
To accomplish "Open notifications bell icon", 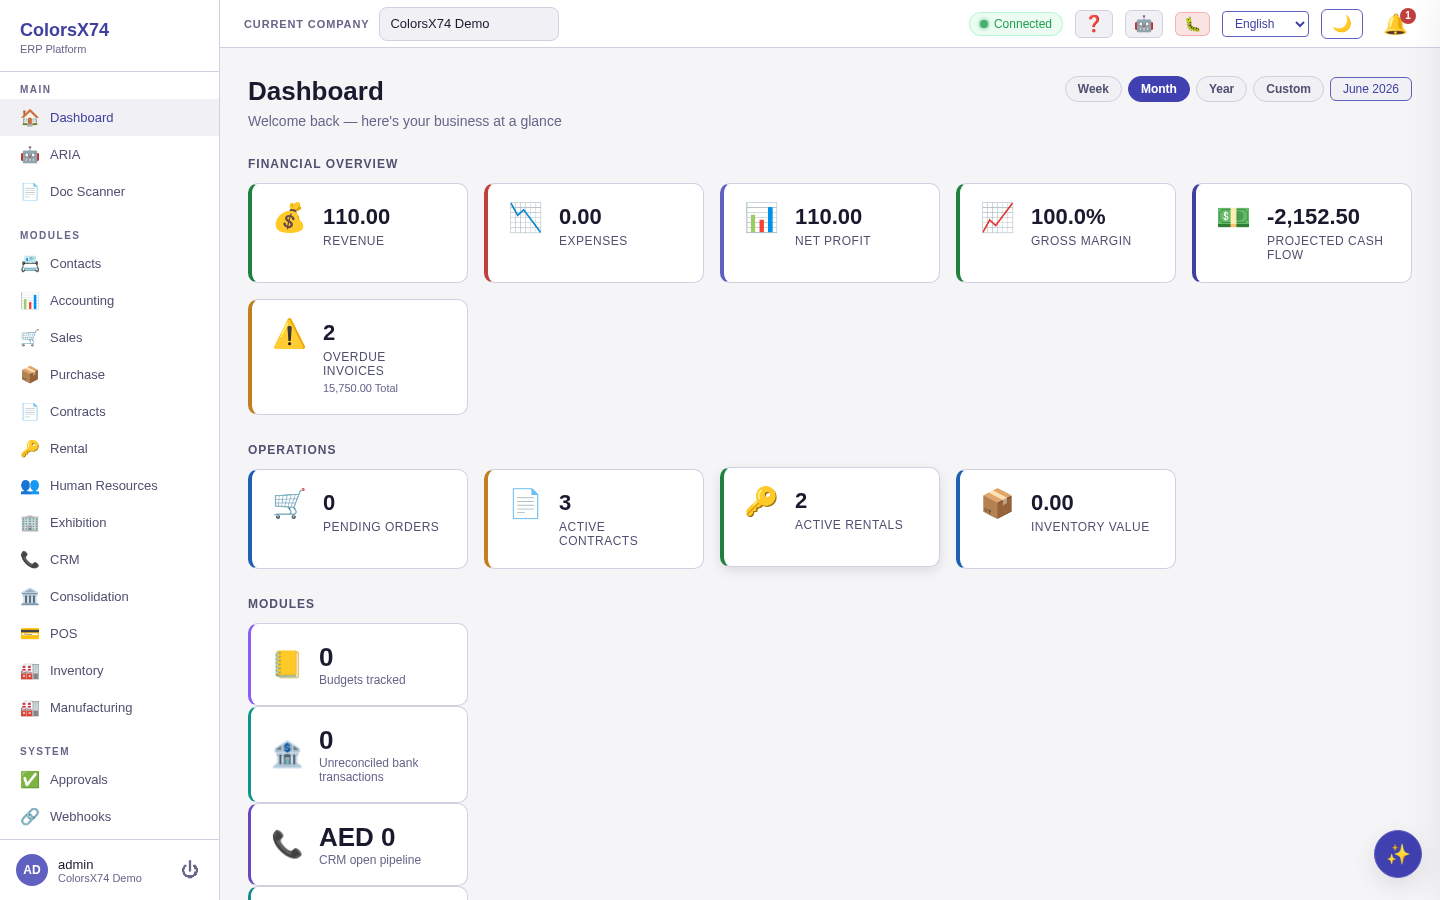I will [x=1396, y=24].
